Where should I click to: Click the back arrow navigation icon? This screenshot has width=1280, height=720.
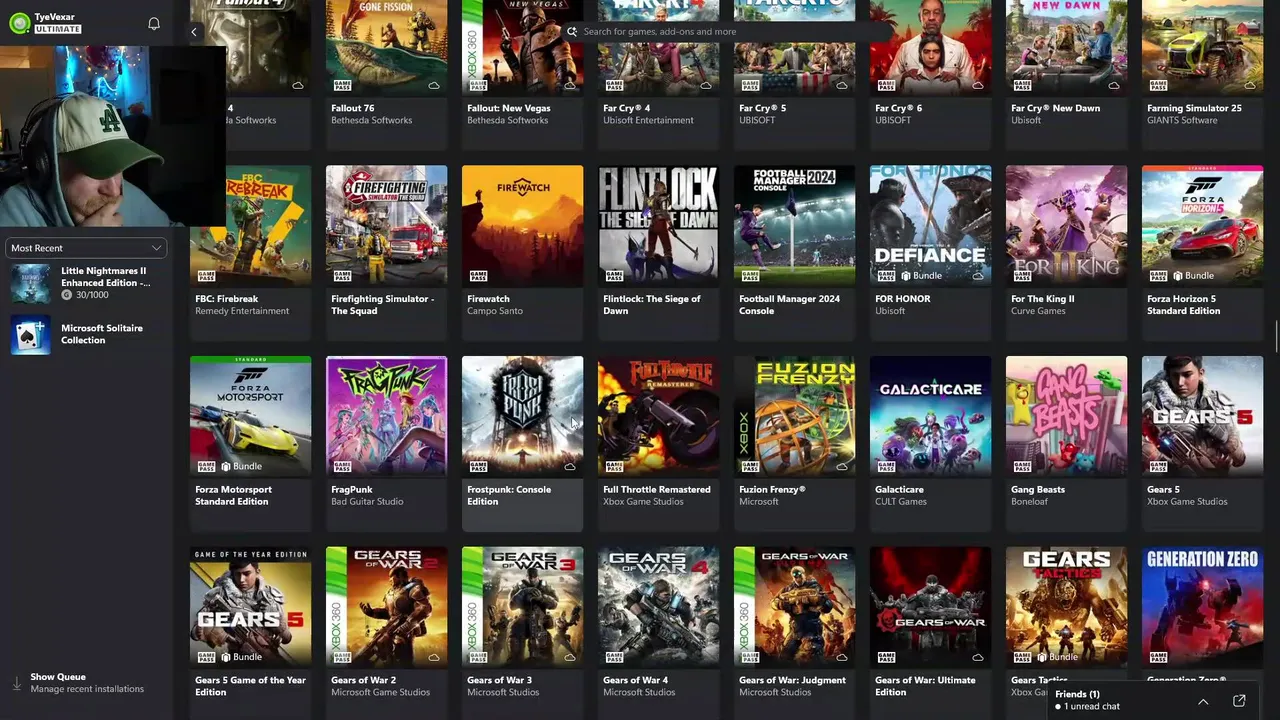tap(194, 32)
